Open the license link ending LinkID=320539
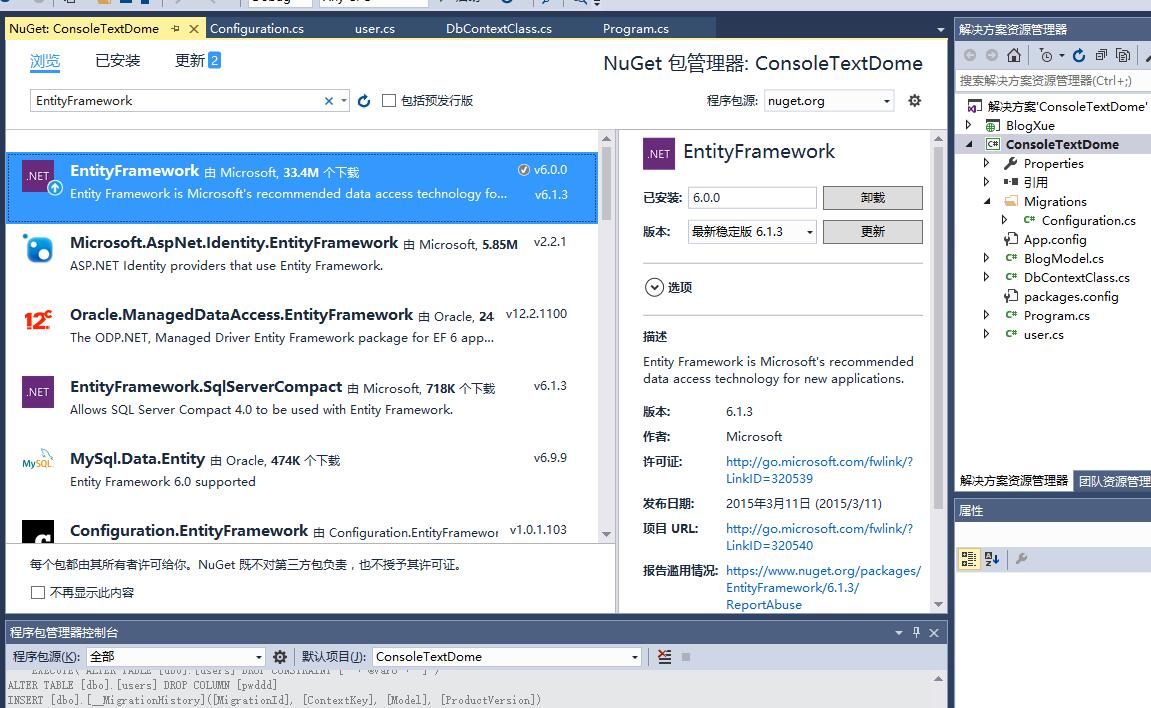 [x=819, y=470]
